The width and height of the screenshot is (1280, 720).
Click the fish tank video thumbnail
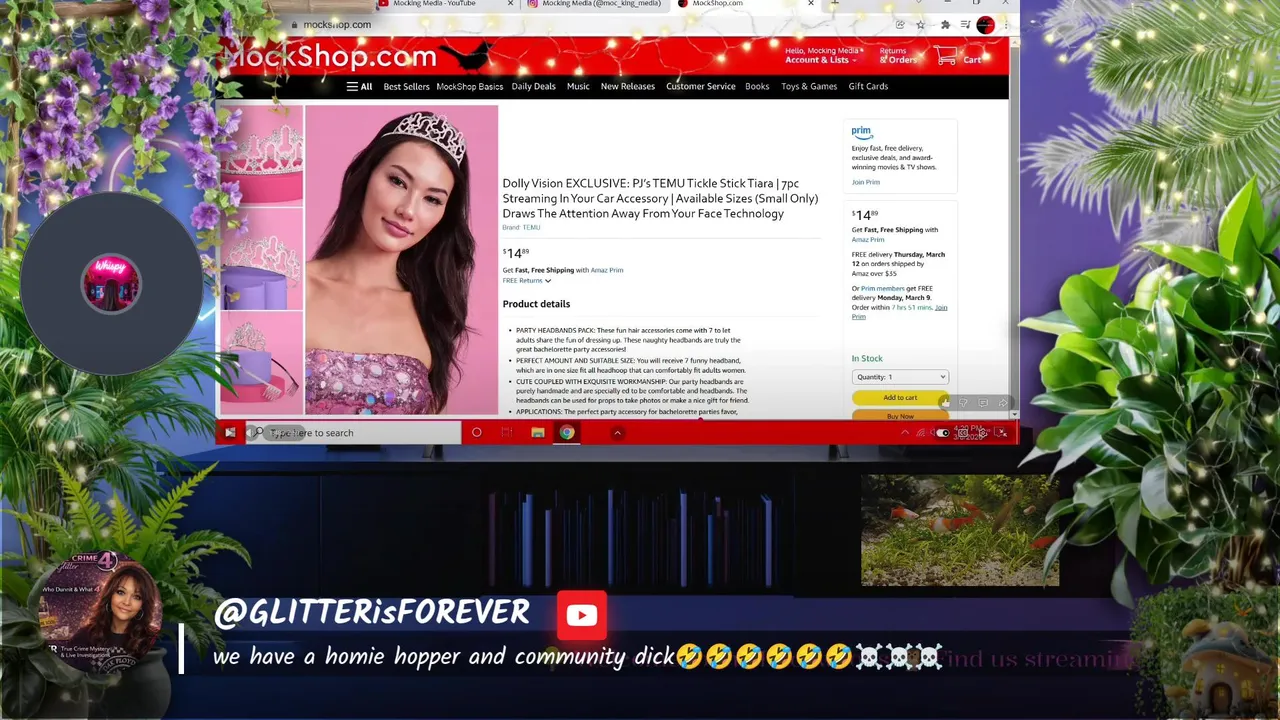(x=960, y=529)
